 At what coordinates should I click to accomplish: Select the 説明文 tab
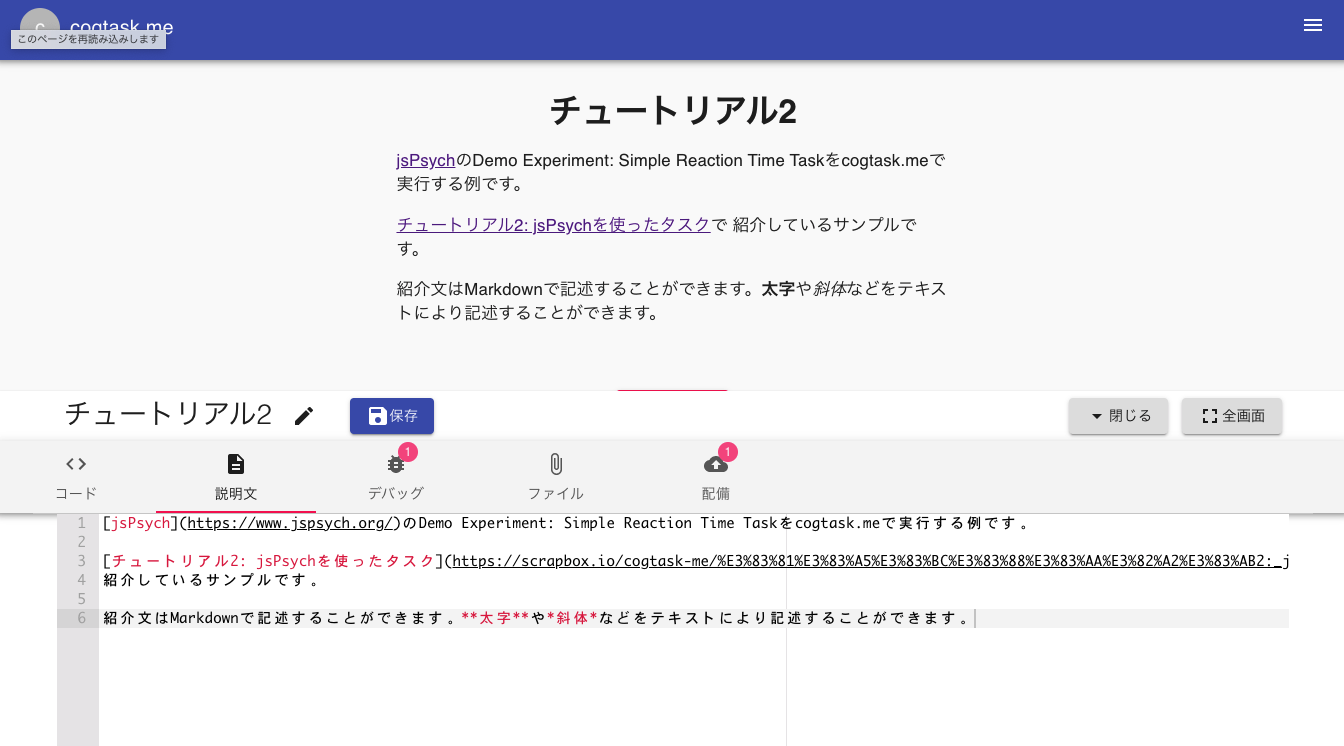coord(236,477)
